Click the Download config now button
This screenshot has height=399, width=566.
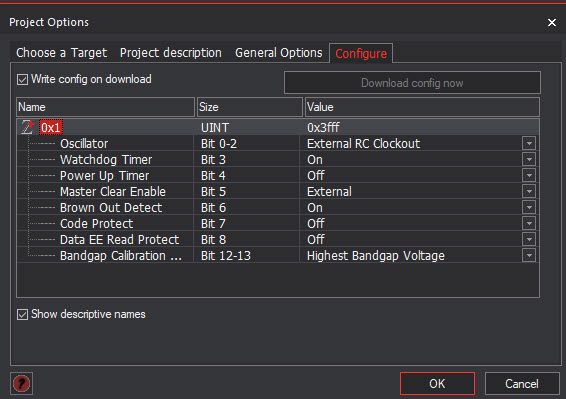[x=412, y=83]
